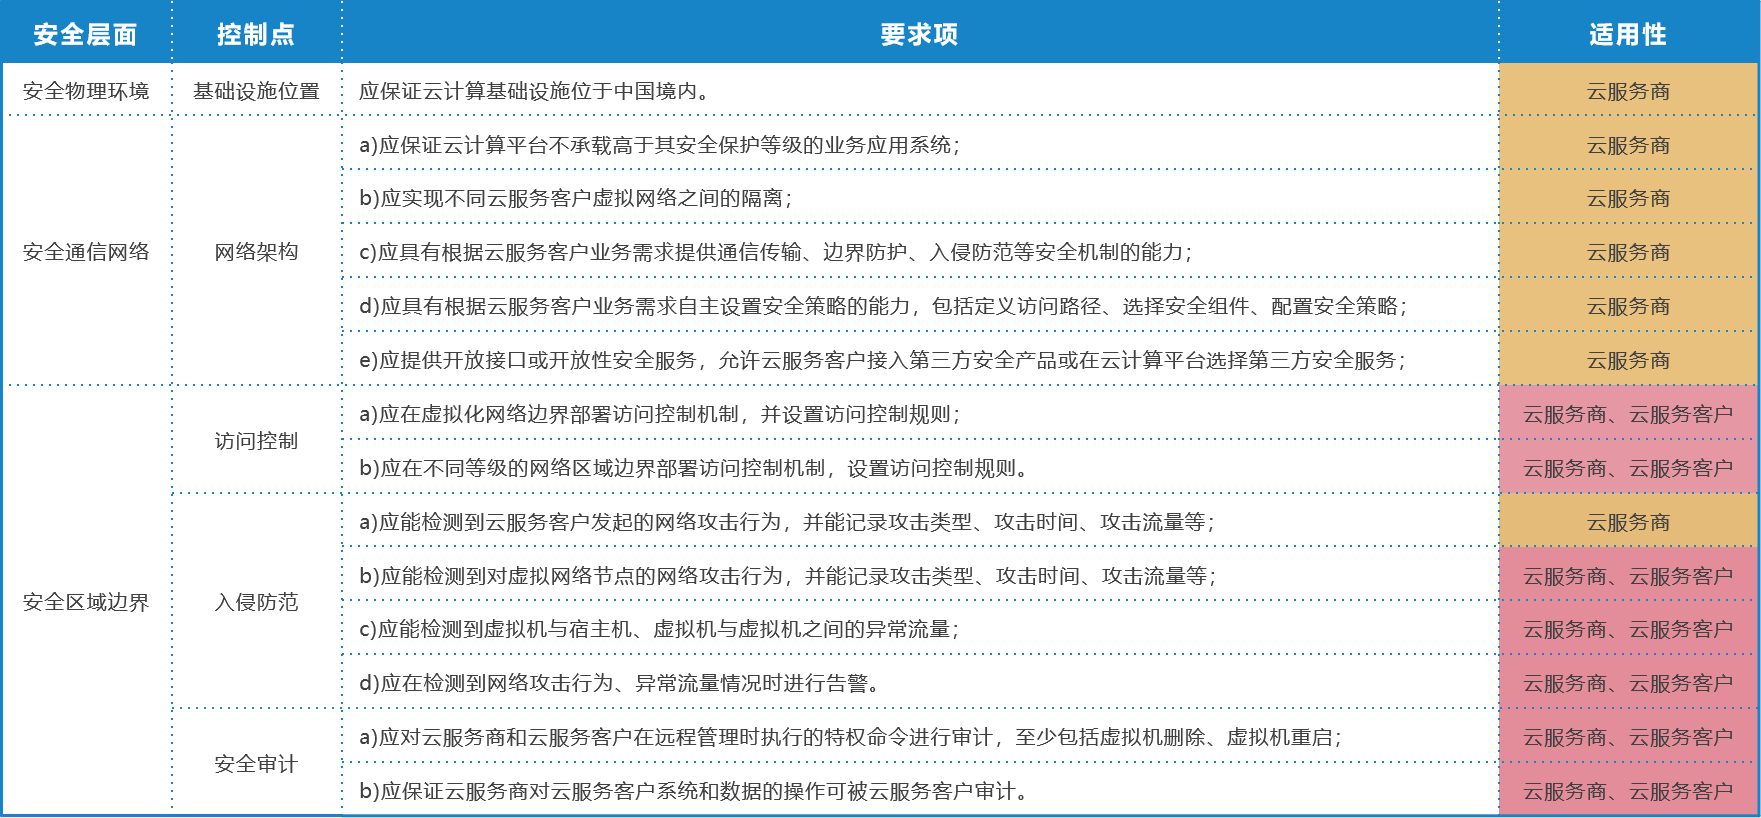Image resolution: width=1761 pixels, height=818 pixels.
Task: Select requirement b) about 虚拟网络之间的隔离
Action: [x=576, y=198]
